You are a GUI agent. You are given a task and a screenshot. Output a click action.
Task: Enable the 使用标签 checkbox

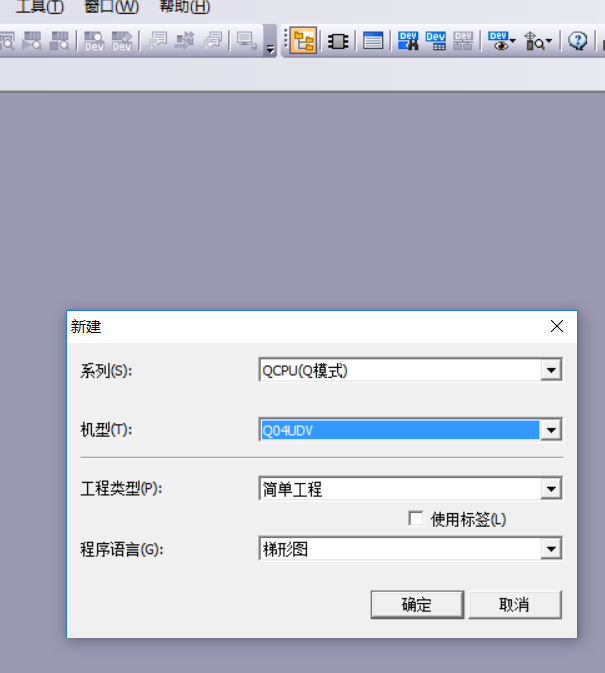416,518
